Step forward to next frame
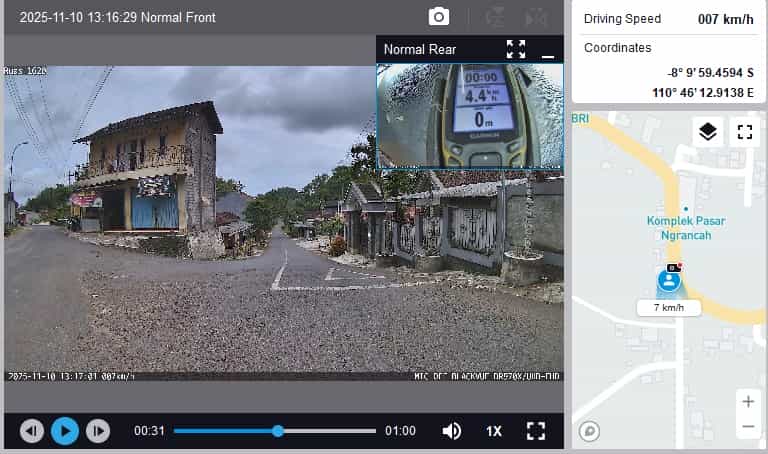 point(97,431)
